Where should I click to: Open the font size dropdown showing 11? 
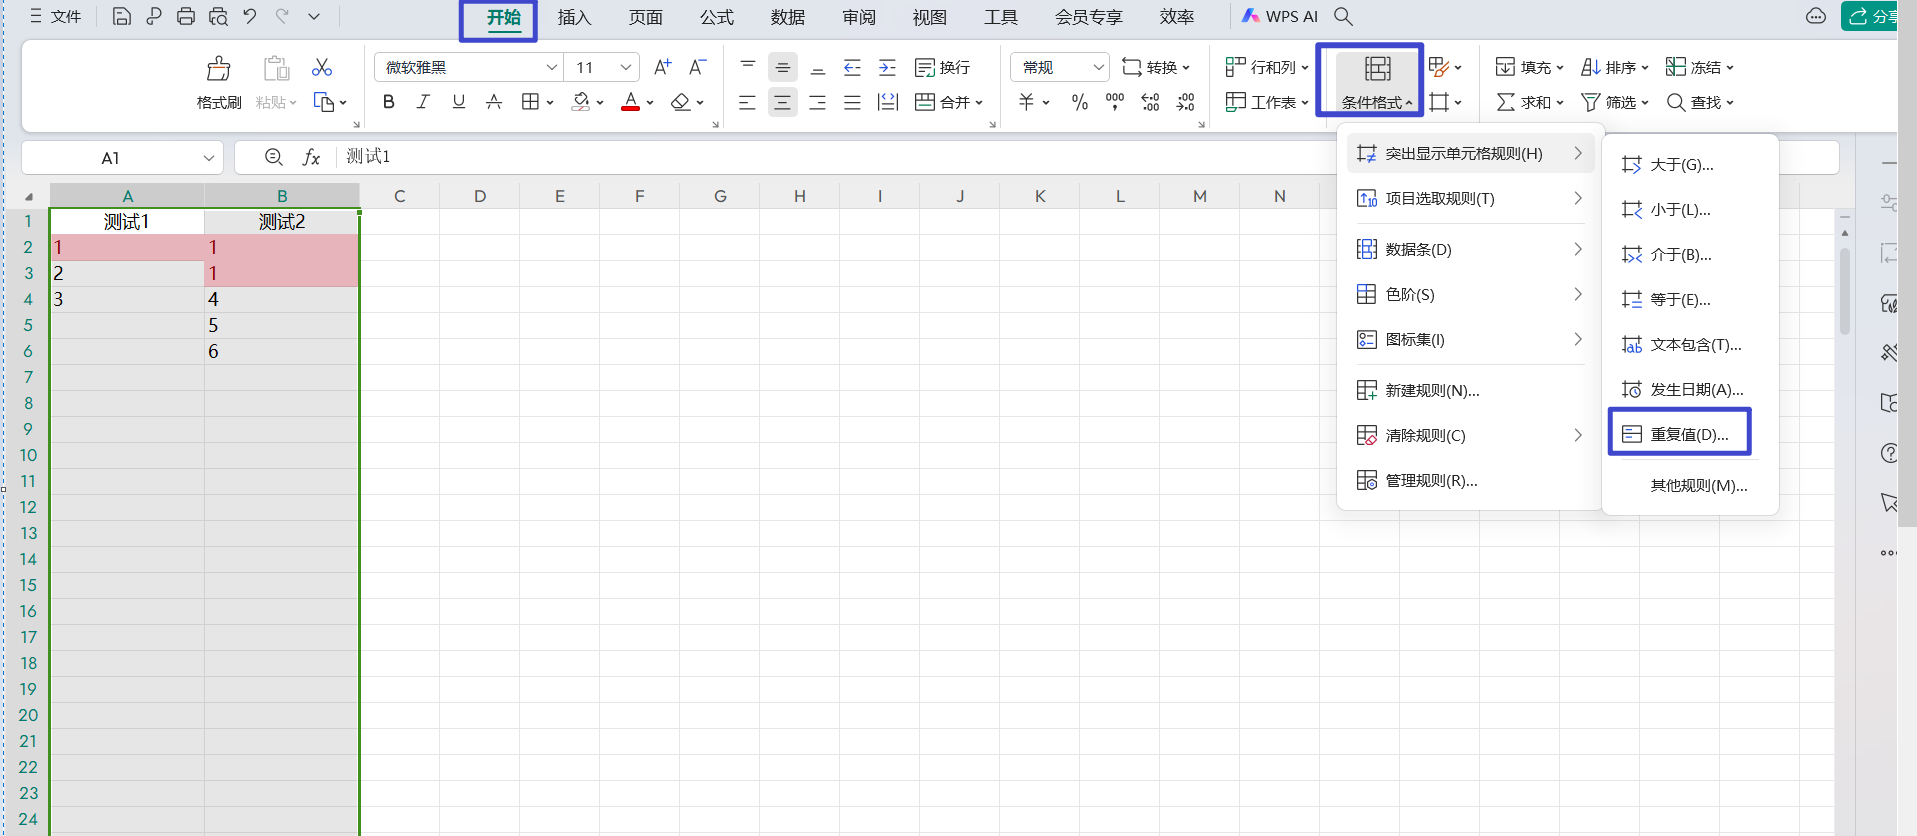(626, 67)
